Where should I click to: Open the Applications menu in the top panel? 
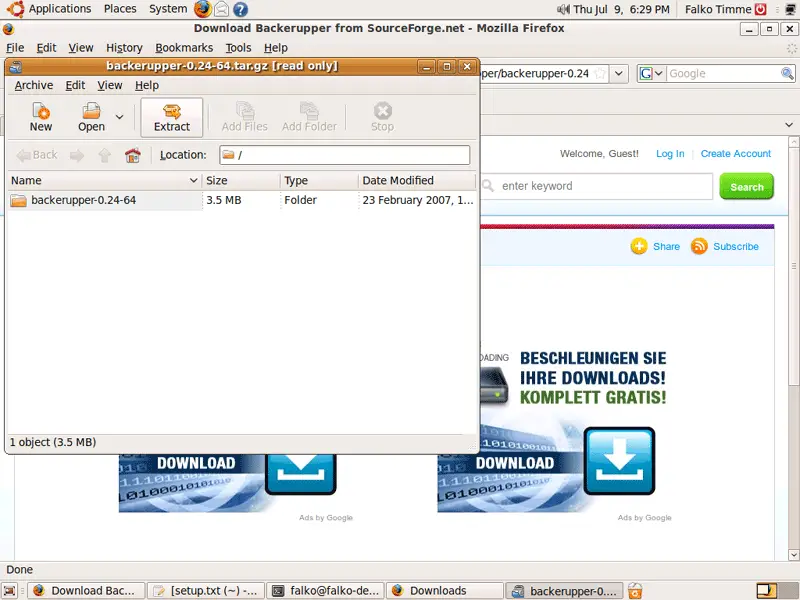(60, 9)
